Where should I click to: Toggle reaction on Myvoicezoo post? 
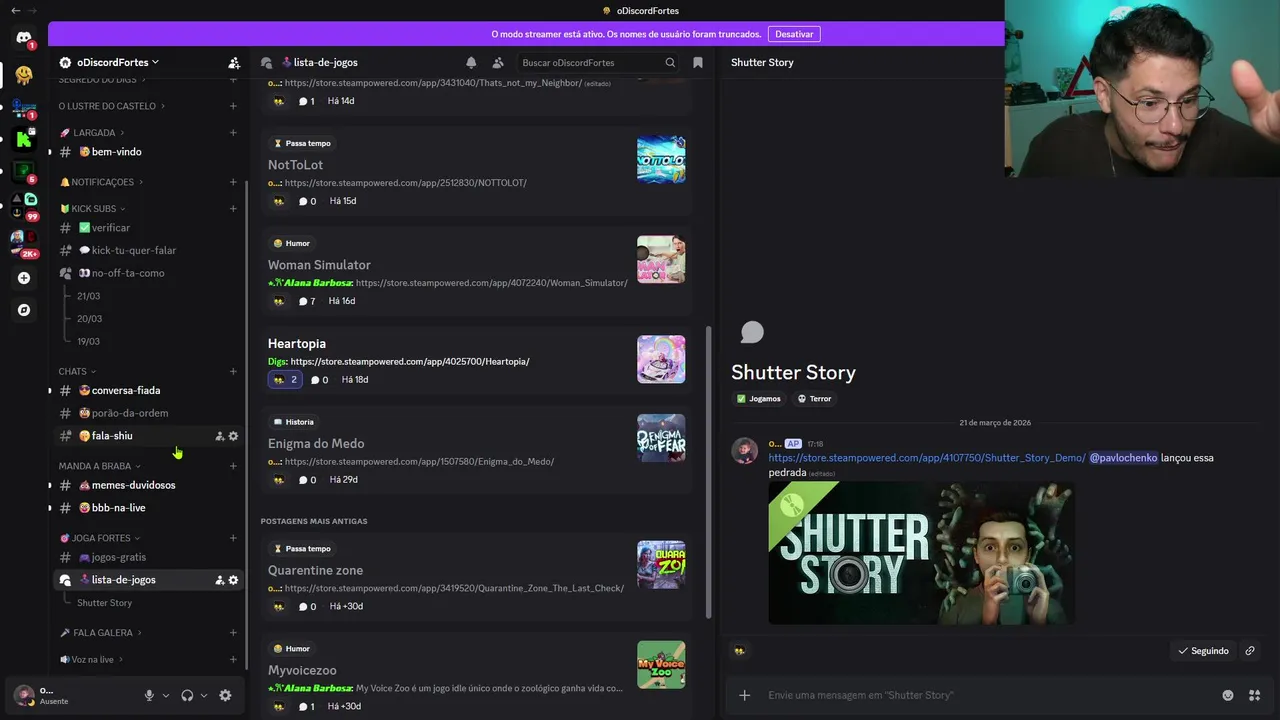(278, 706)
